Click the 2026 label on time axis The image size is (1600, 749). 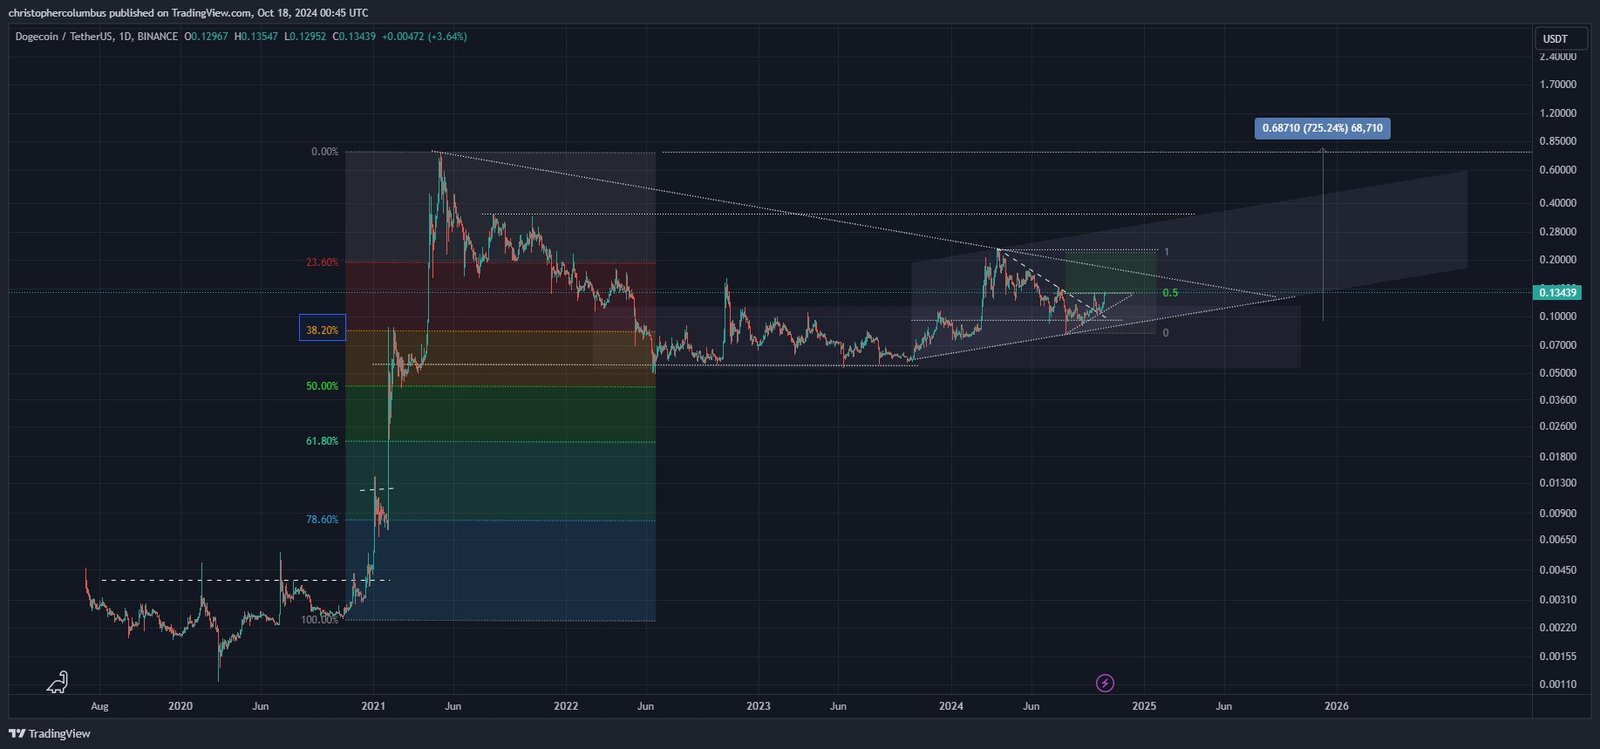(x=1336, y=706)
